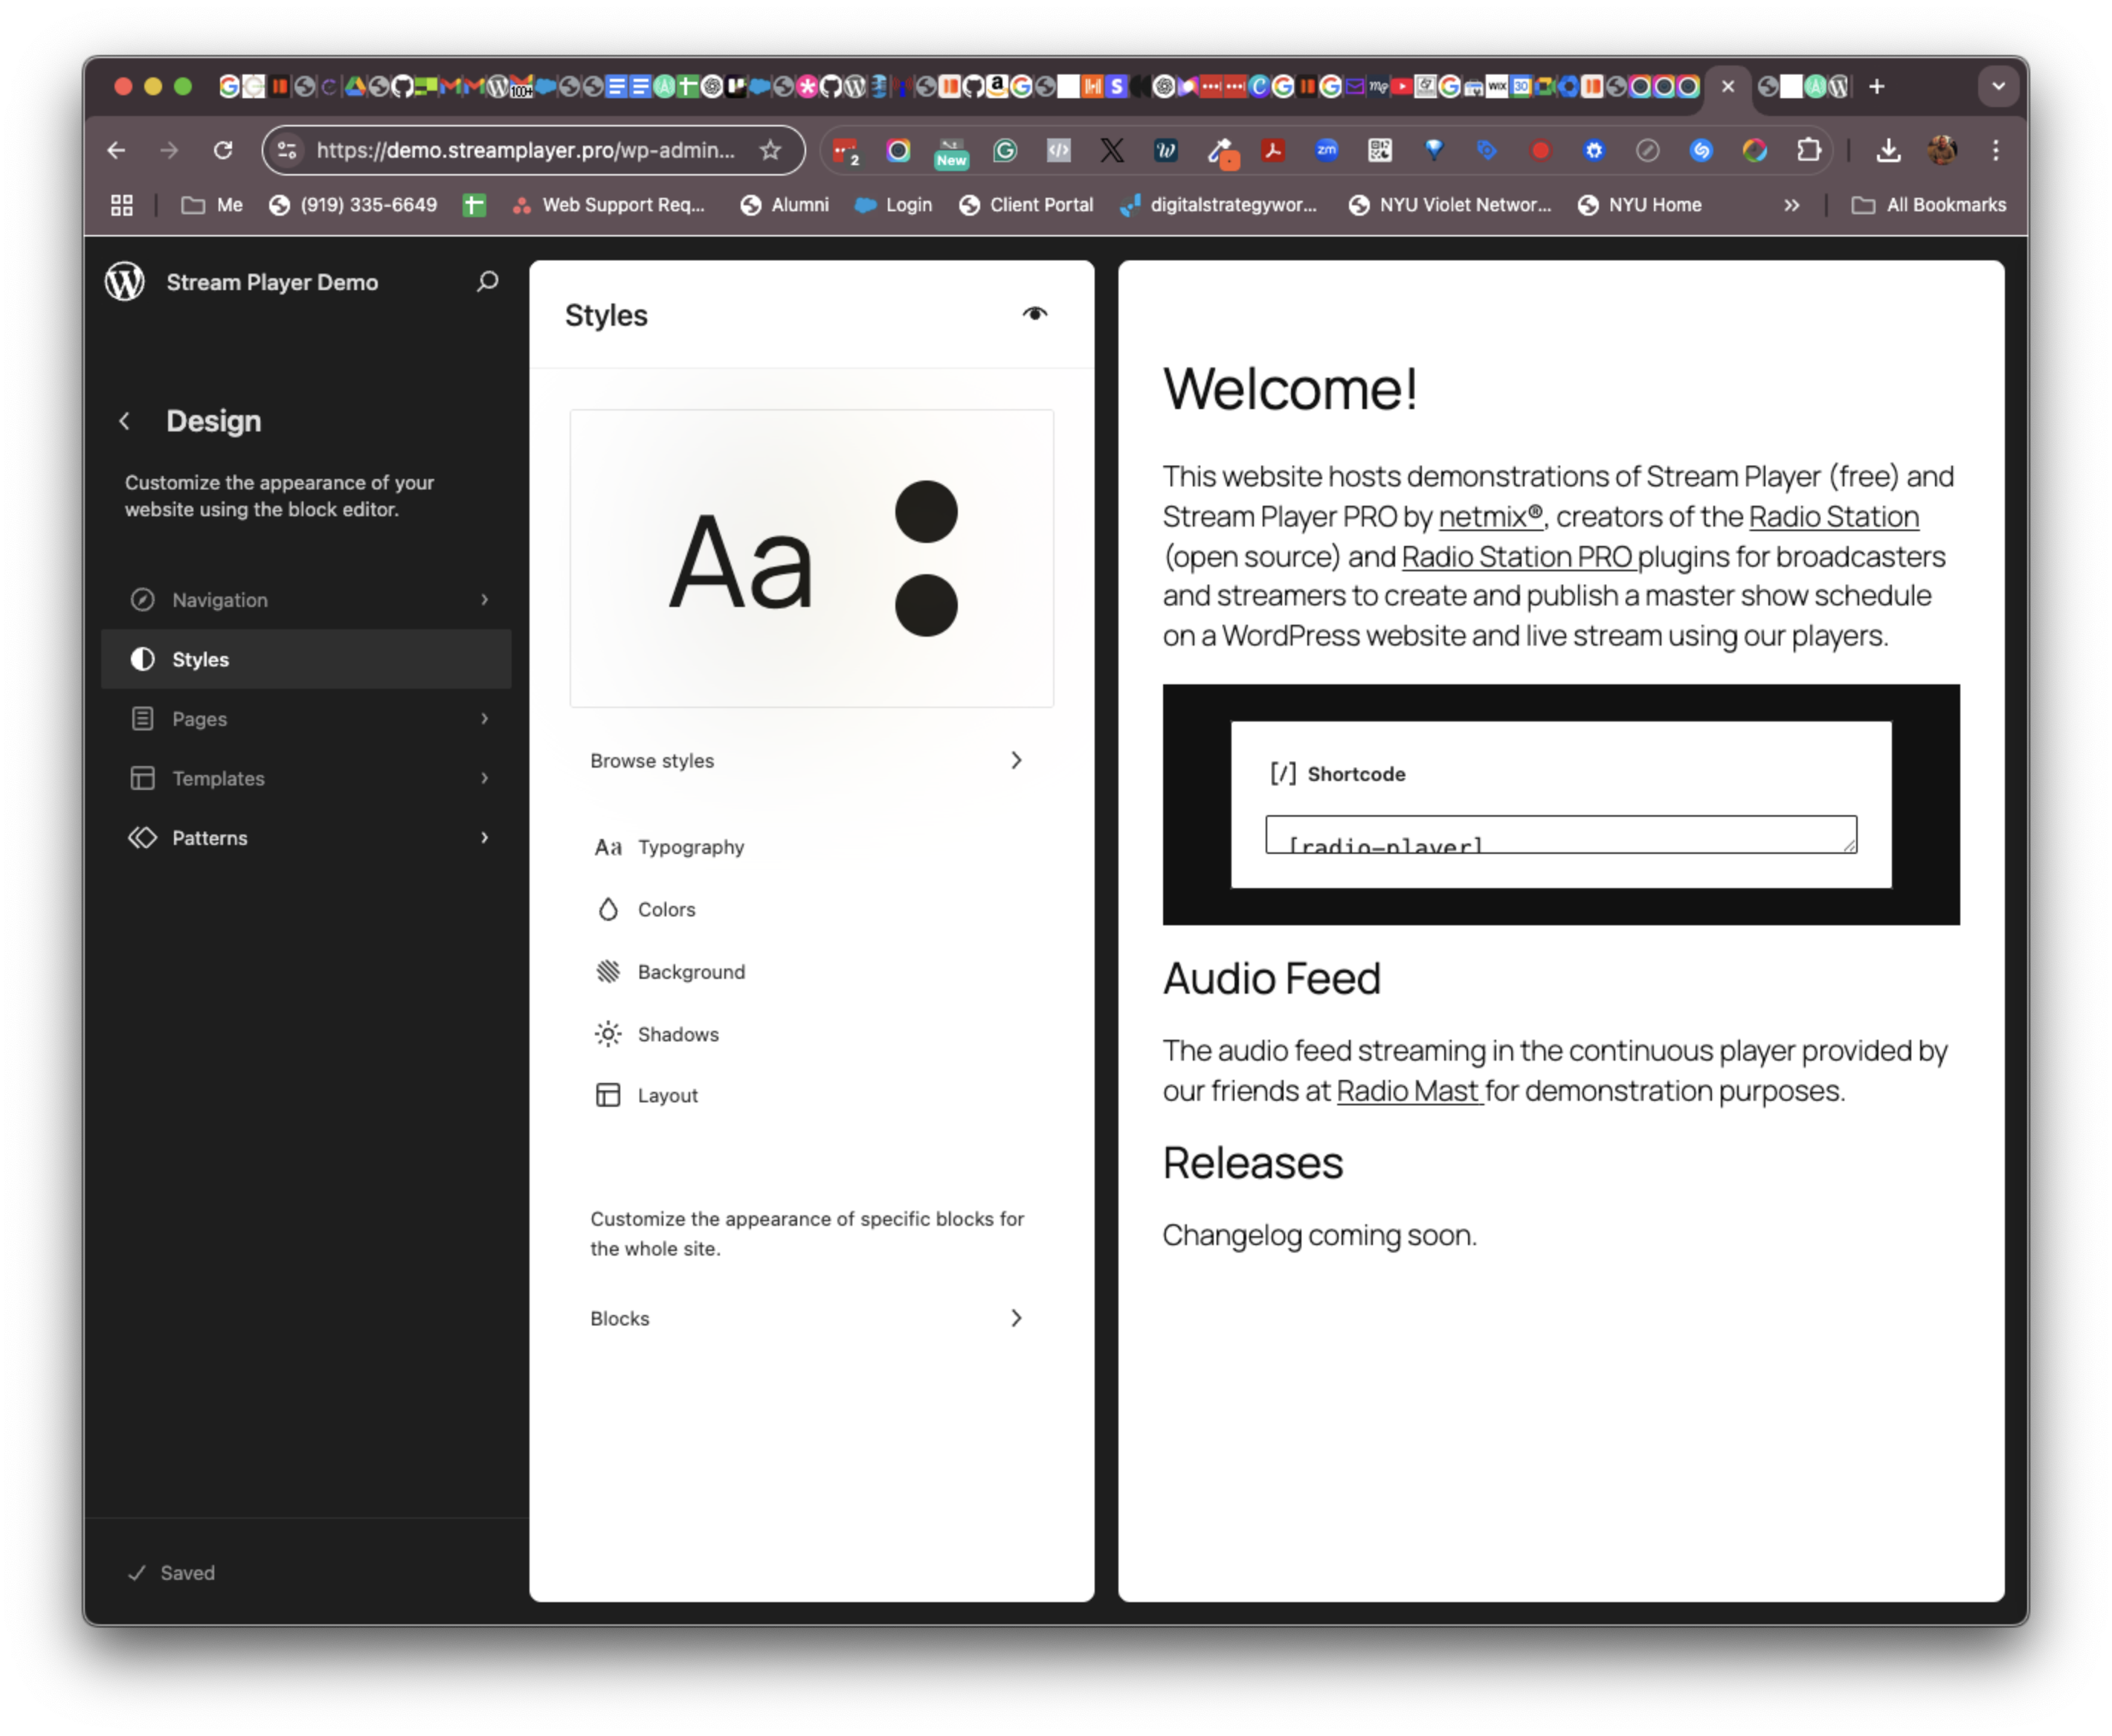Open a new browser tab
The height and width of the screenshot is (1736, 2112).
point(1877,87)
